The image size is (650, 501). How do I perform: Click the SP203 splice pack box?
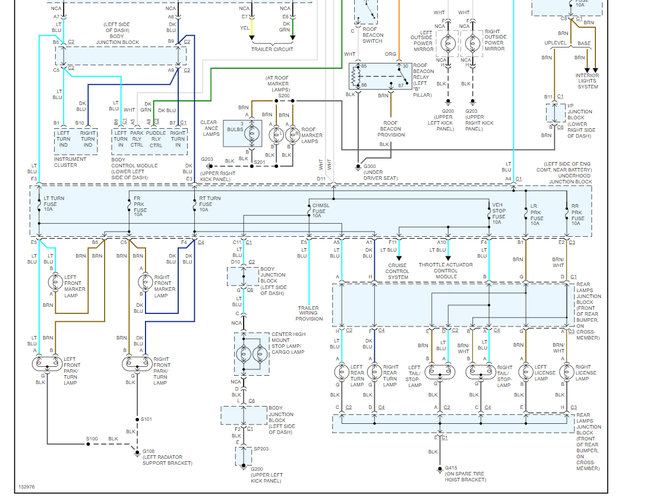(x=243, y=456)
